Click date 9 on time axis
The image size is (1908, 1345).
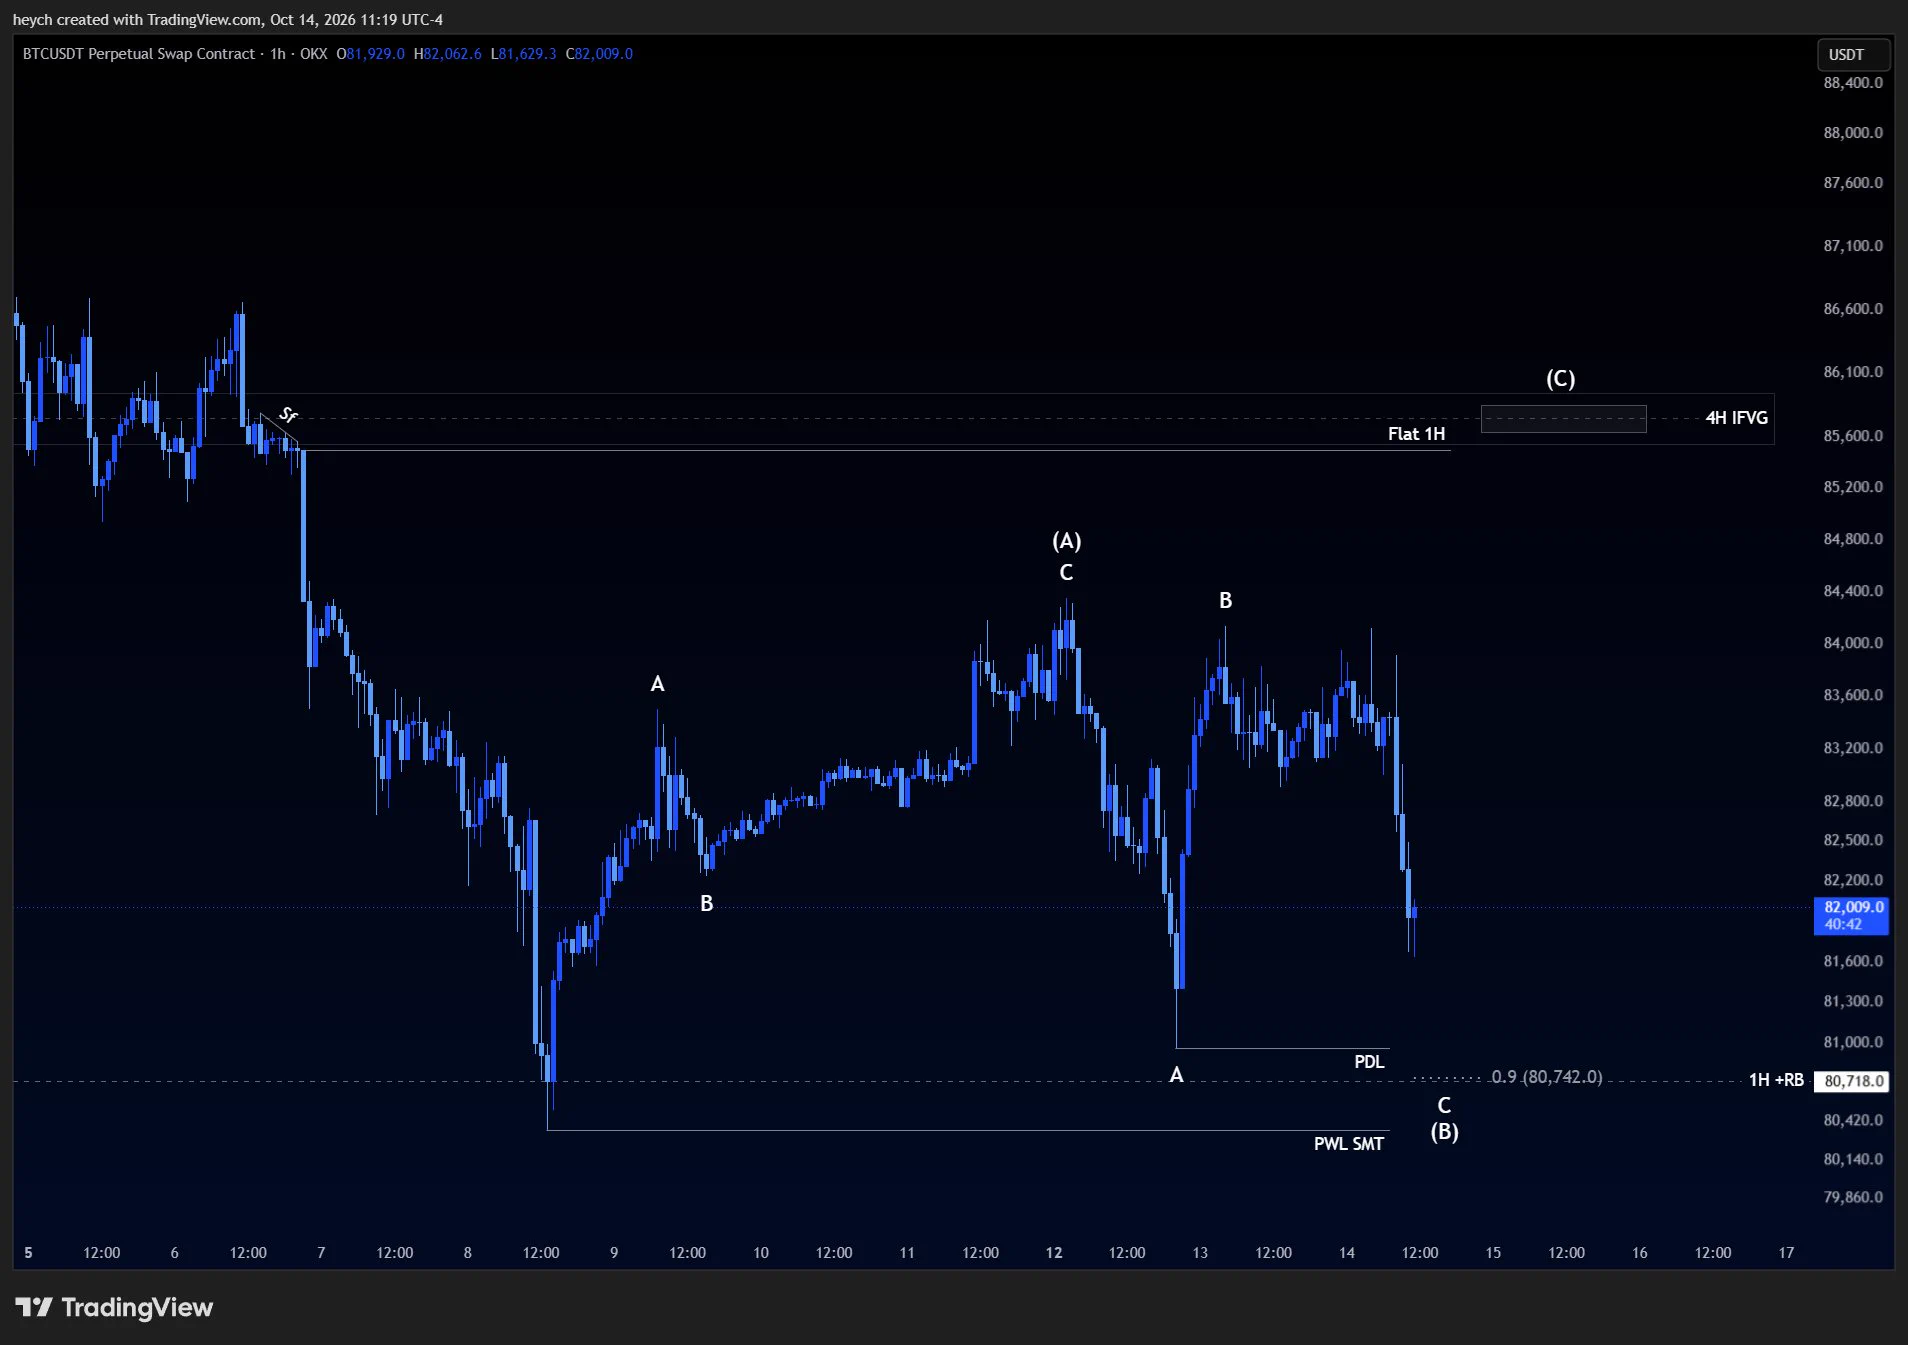pyautogui.click(x=614, y=1253)
